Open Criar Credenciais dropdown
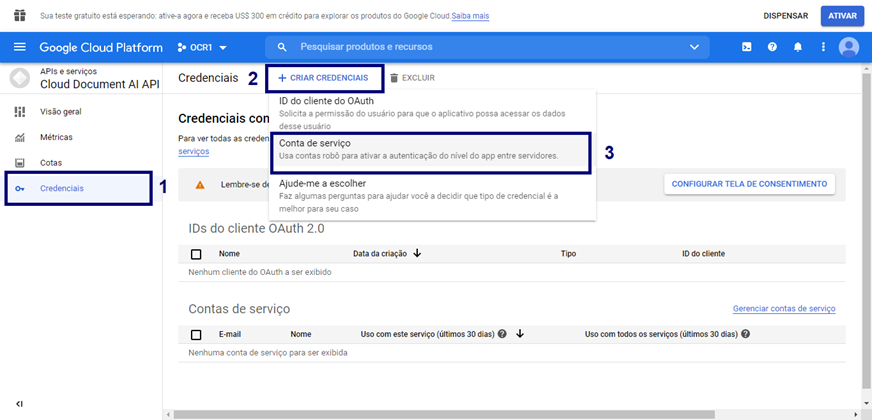872x420 pixels. 324,78
